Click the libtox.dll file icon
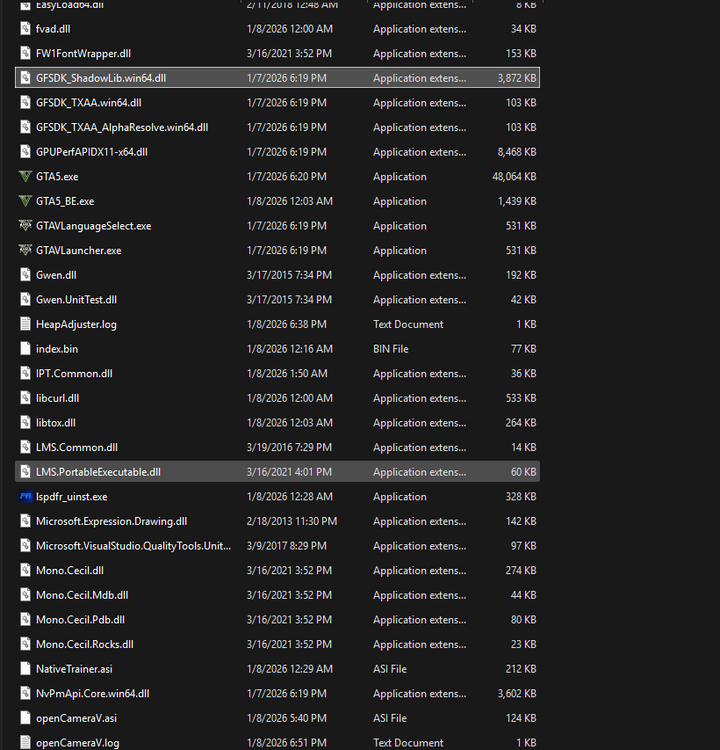This screenshot has width=720, height=750. pyautogui.click(x=25, y=423)
